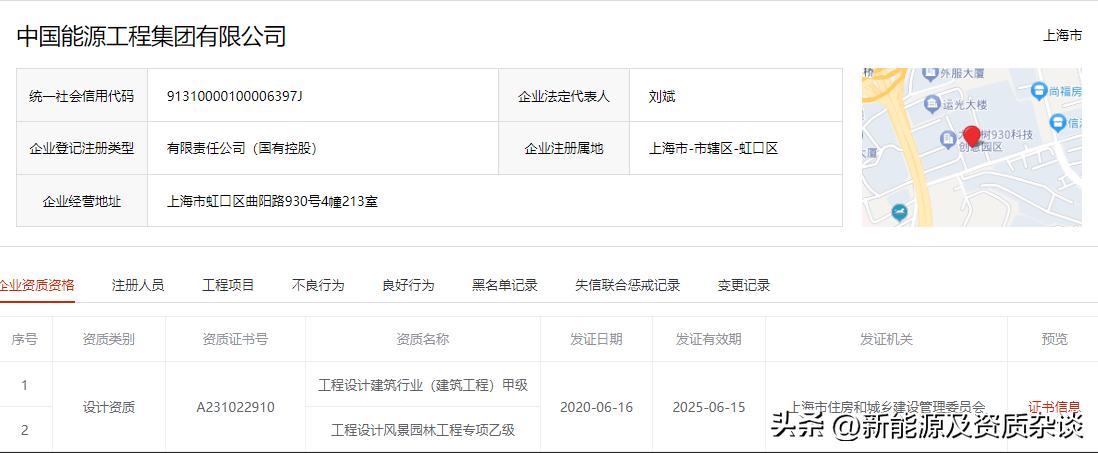Click the 信泽 marker icon on map
The height and width of the screenshot is (453, 1098).
[x=1057, y=123]
